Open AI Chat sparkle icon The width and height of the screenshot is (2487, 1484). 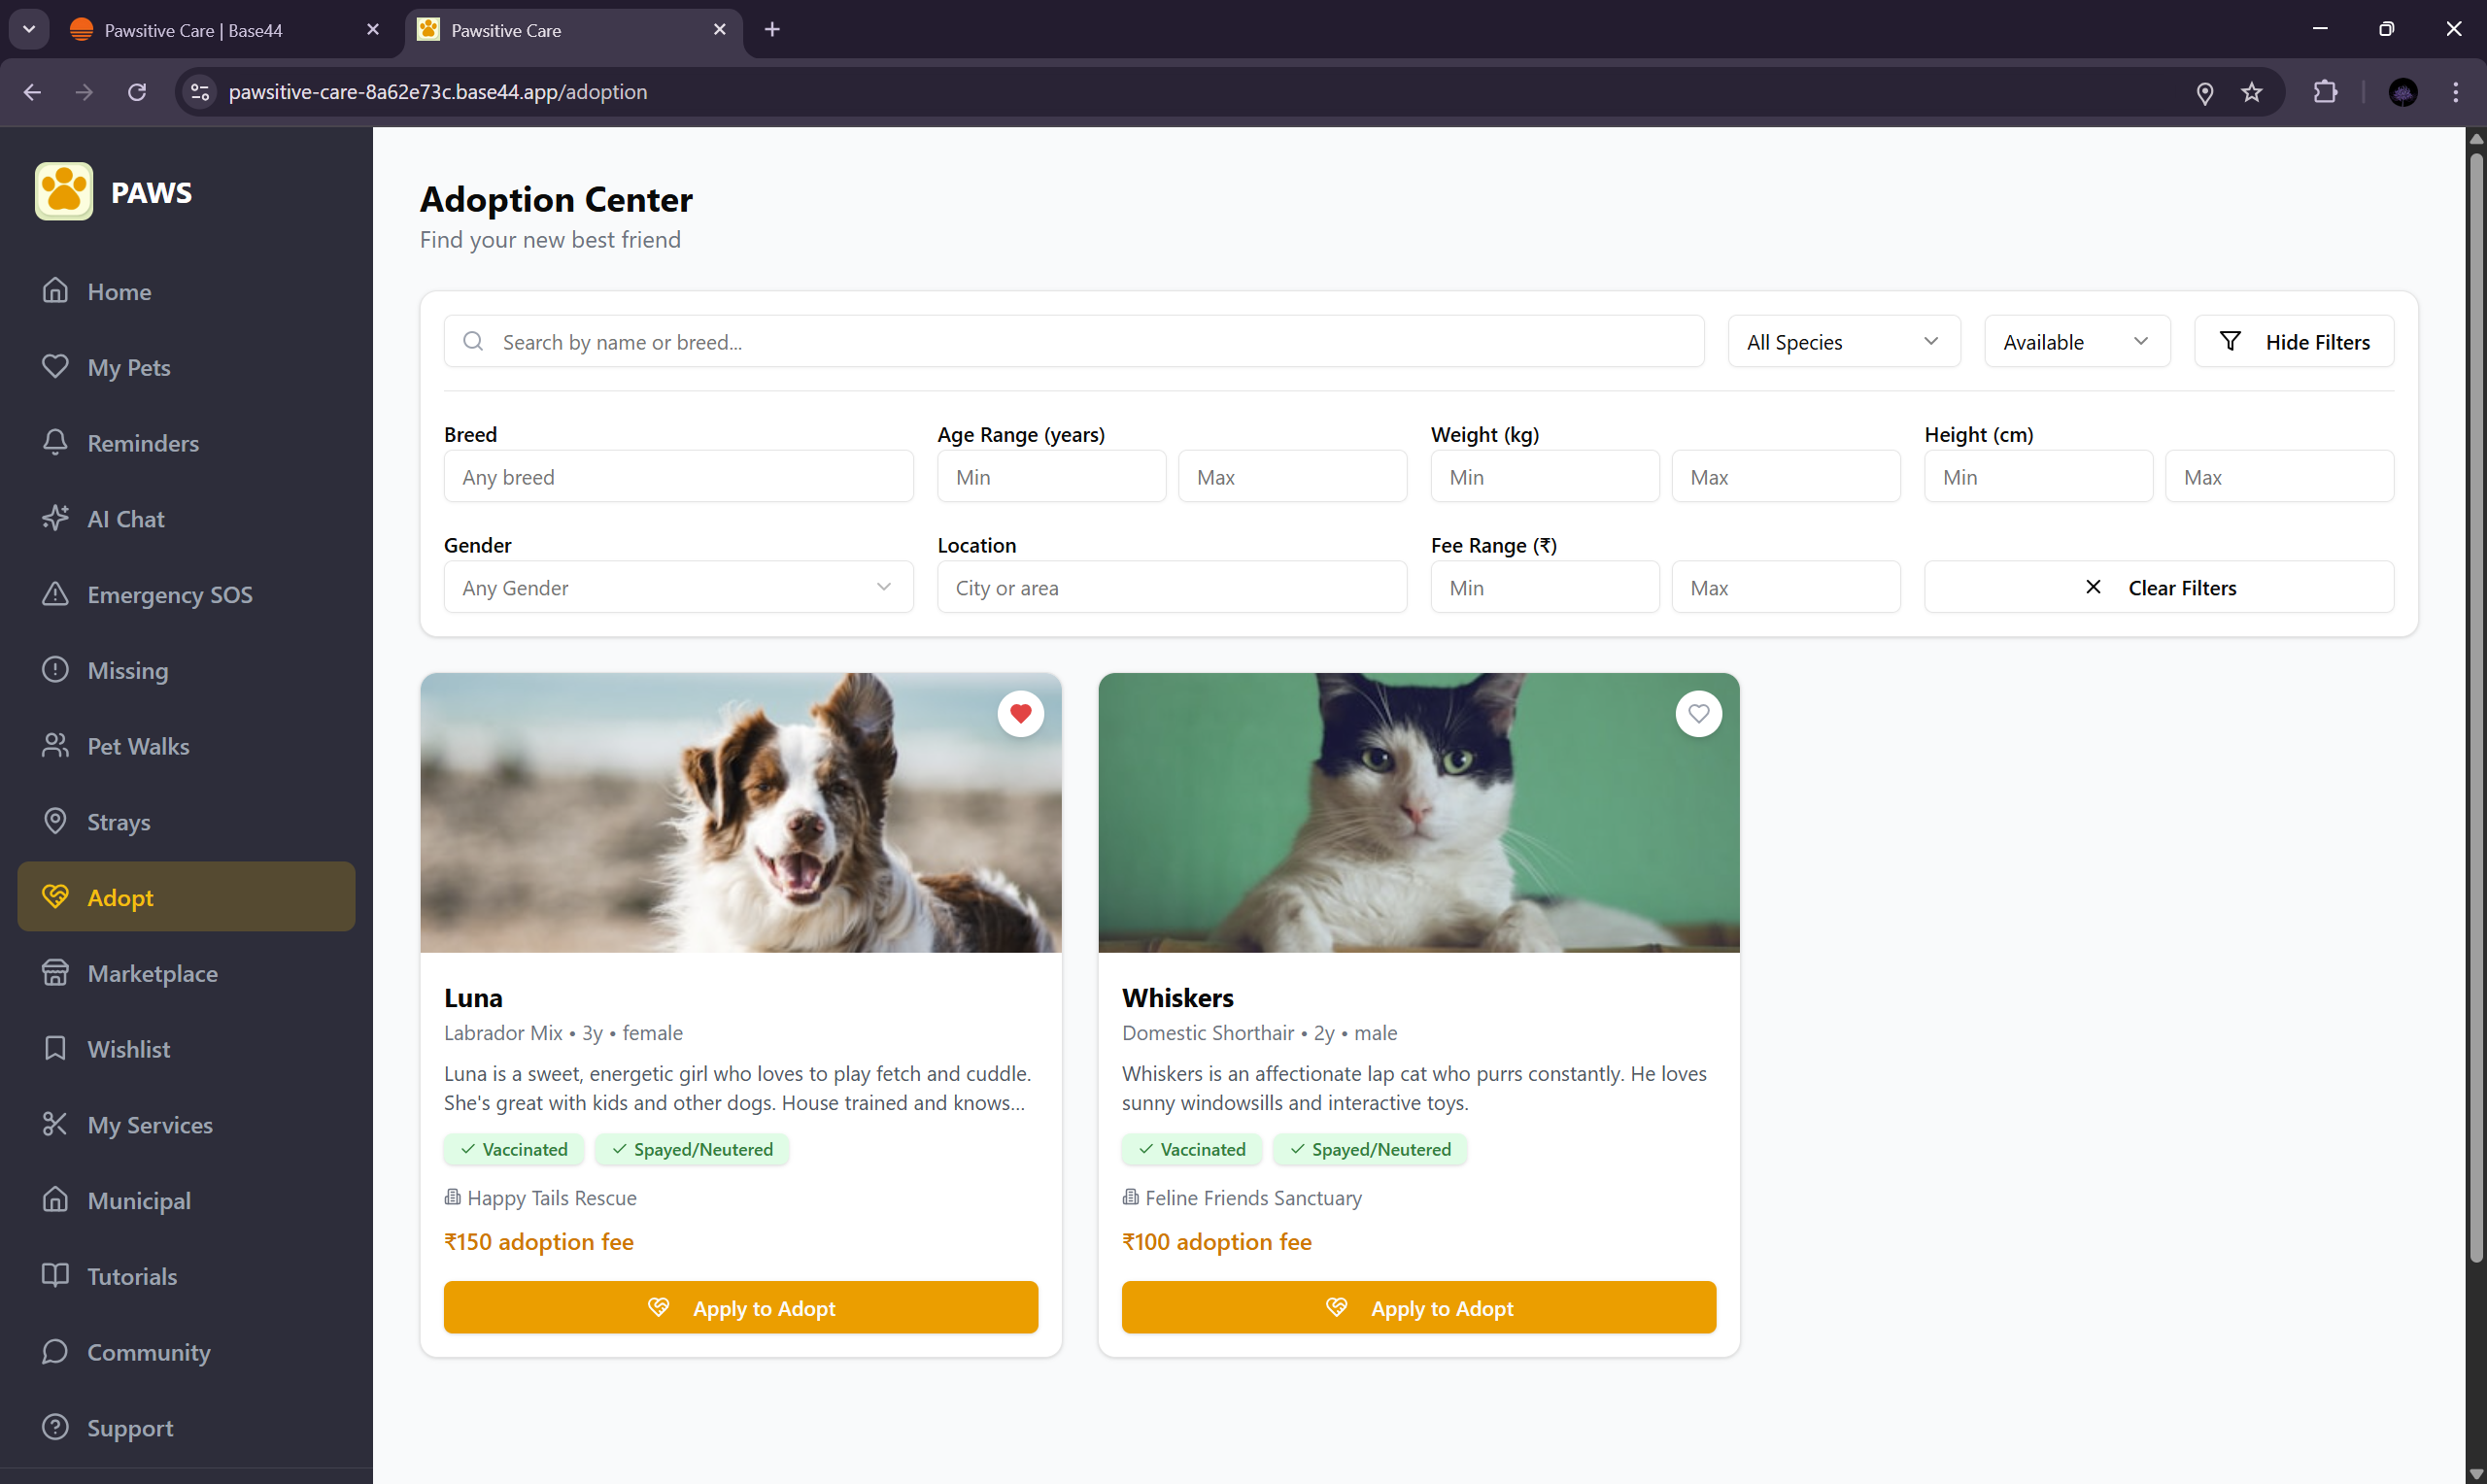(x=55, y=518)
